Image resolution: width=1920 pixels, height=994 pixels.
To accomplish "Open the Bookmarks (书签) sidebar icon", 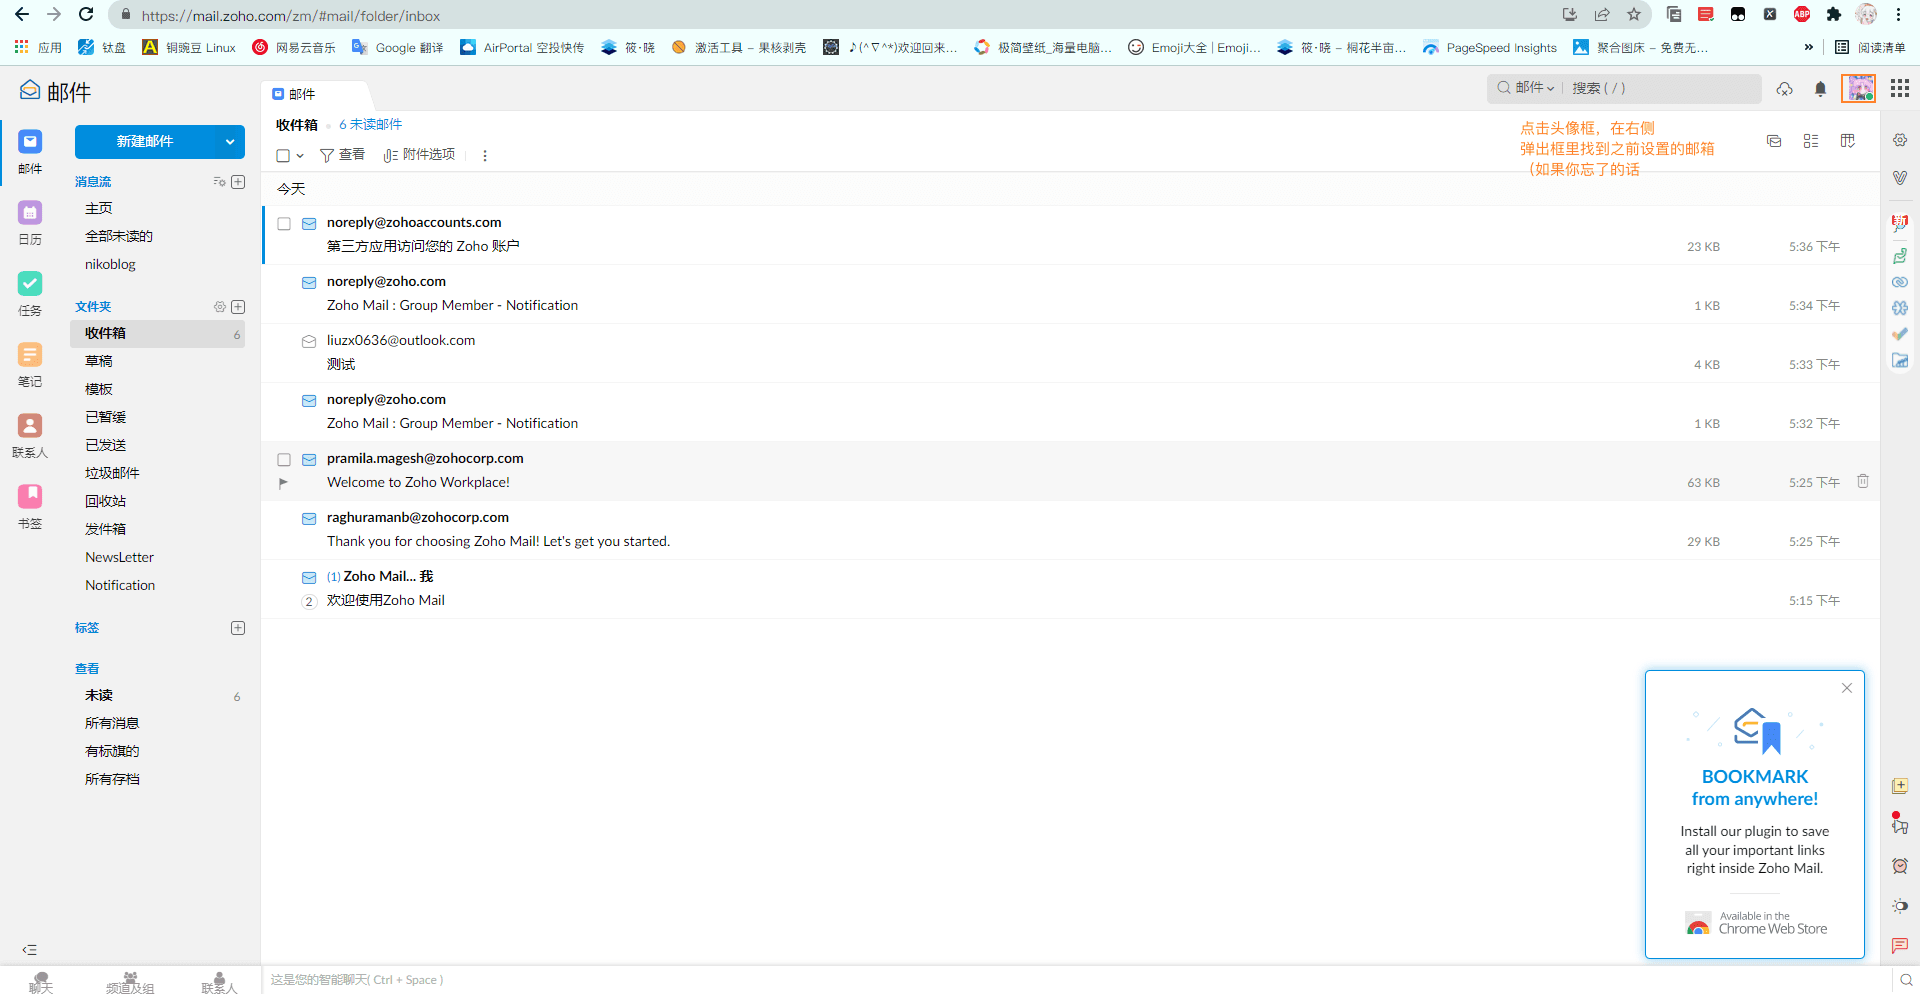I will point(30,497).
